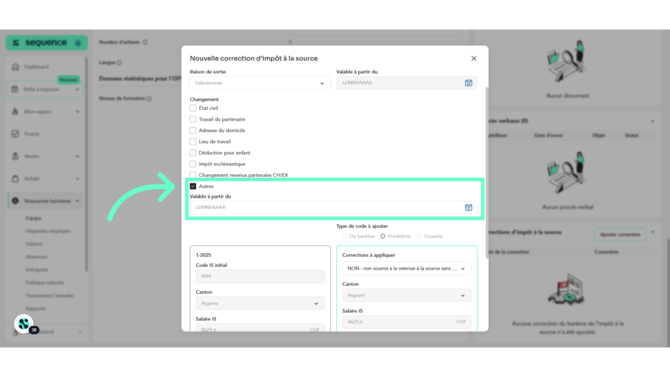The image size is (670, 377).
Task: Uncheck the Autres checkbox
Action: (x=193, y=186)
